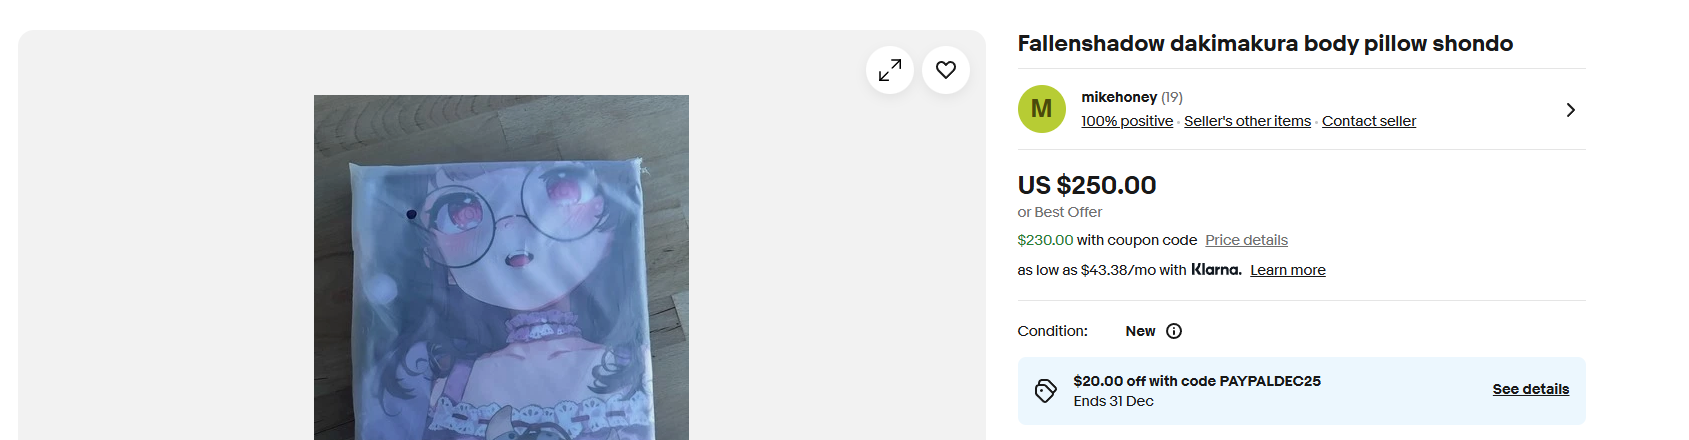Open mikehoney seller profile name
This screenshot has width=1689, height=440.
pos(1119,97)
